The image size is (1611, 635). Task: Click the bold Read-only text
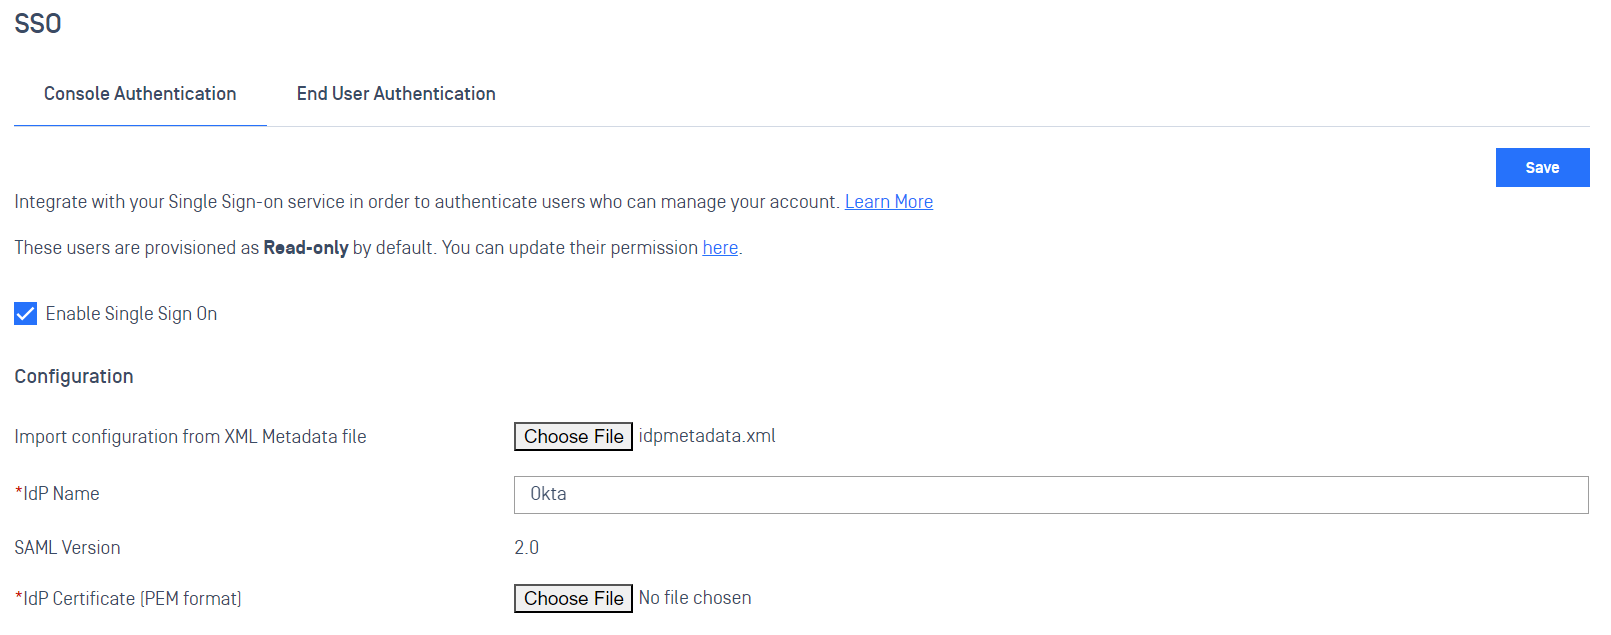point(306,248)
